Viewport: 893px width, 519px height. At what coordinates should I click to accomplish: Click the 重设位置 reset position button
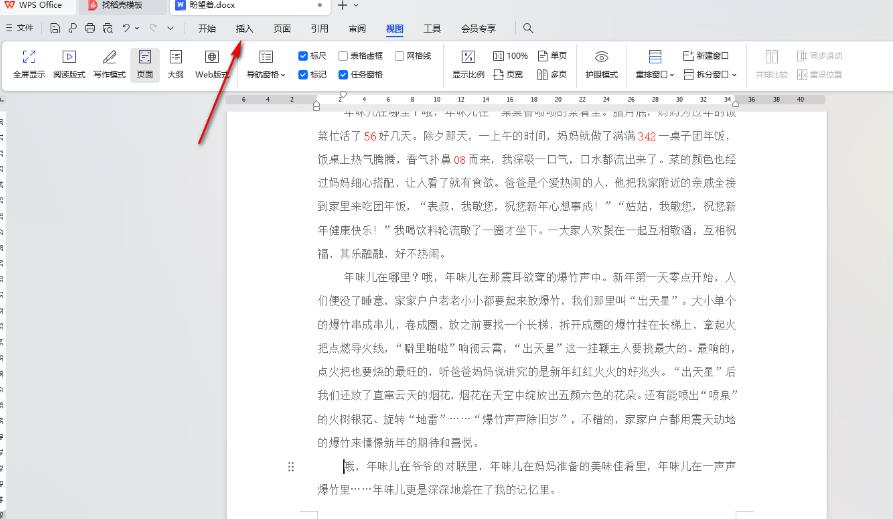pyautogui.click(x=819, y=74)
